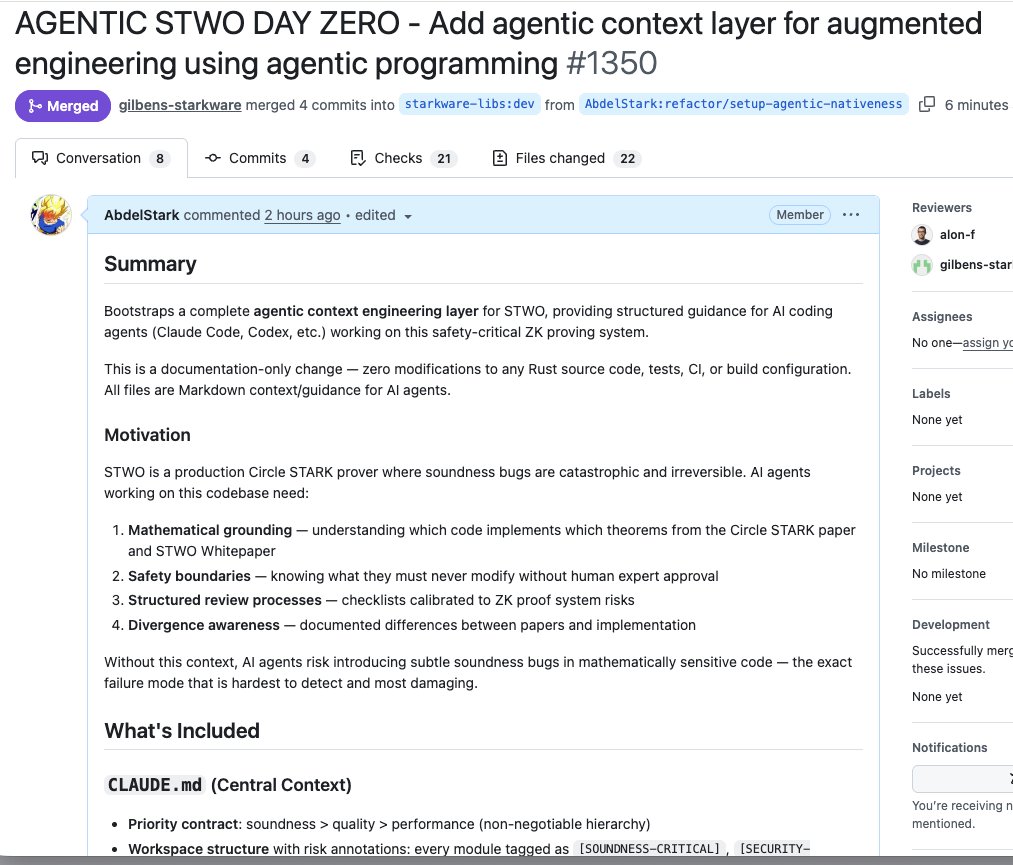Click the notifications subscribe button
The width and height of the screenshot is (1013, 865).
963,779
